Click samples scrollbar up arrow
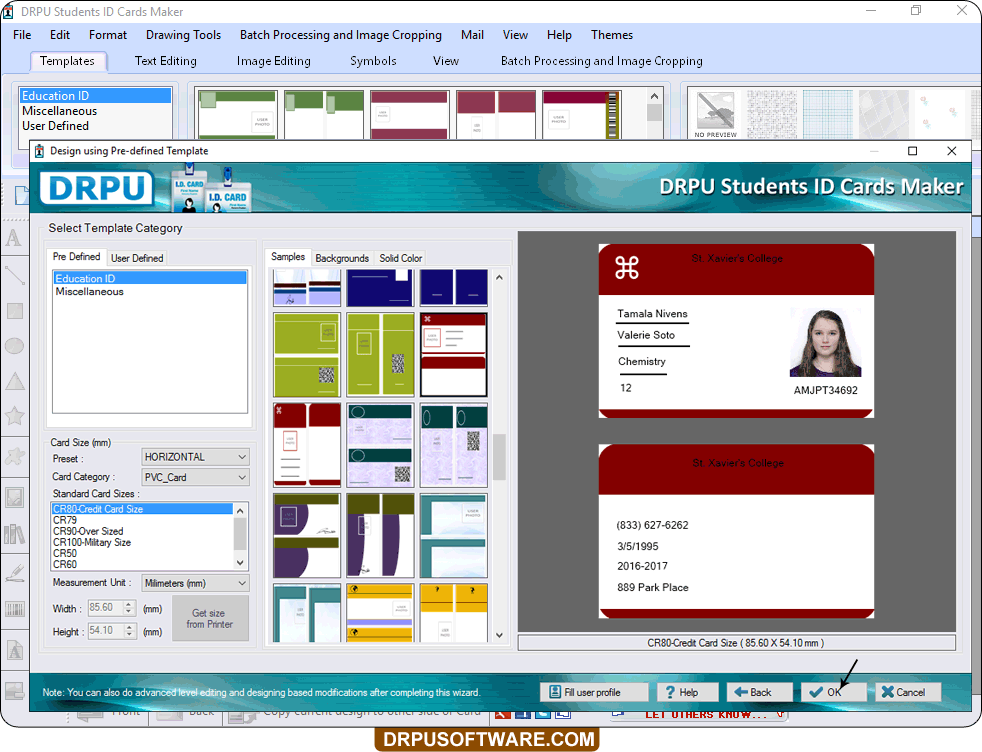The width and height of the screenshot is (982, 752). [x=499, y=277]
